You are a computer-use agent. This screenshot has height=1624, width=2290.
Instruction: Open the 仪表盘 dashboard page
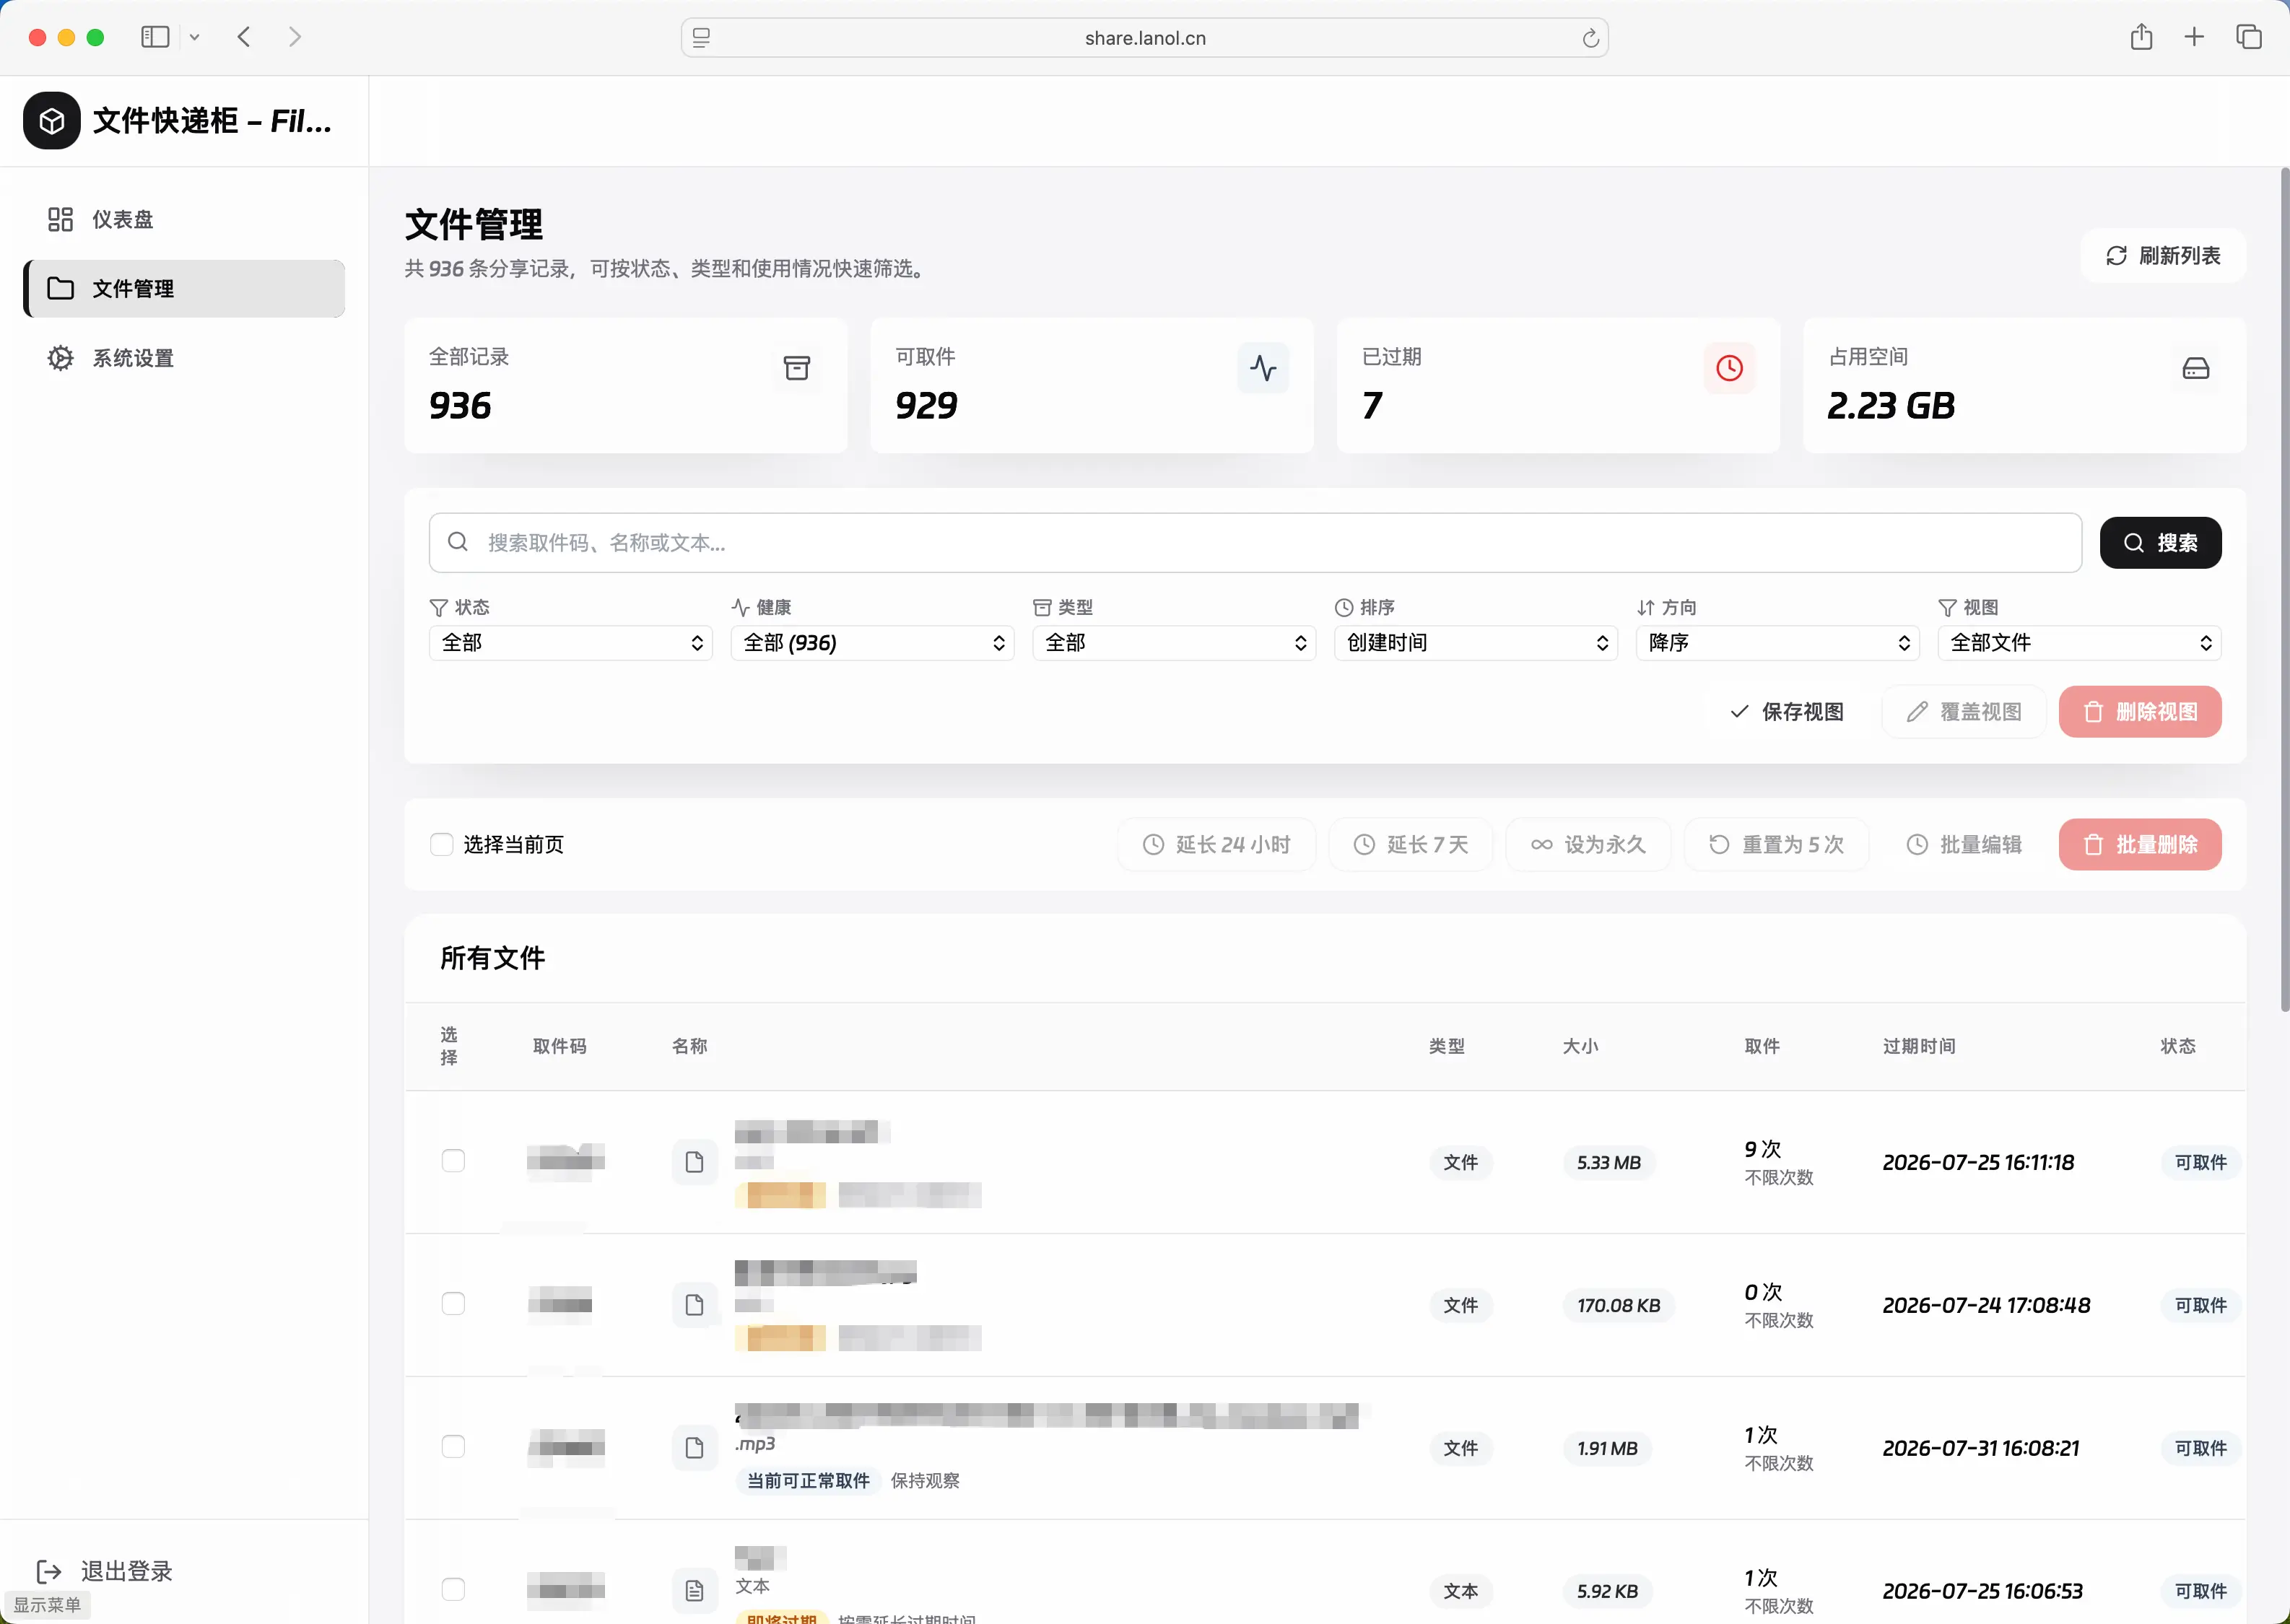pos(185,219)
